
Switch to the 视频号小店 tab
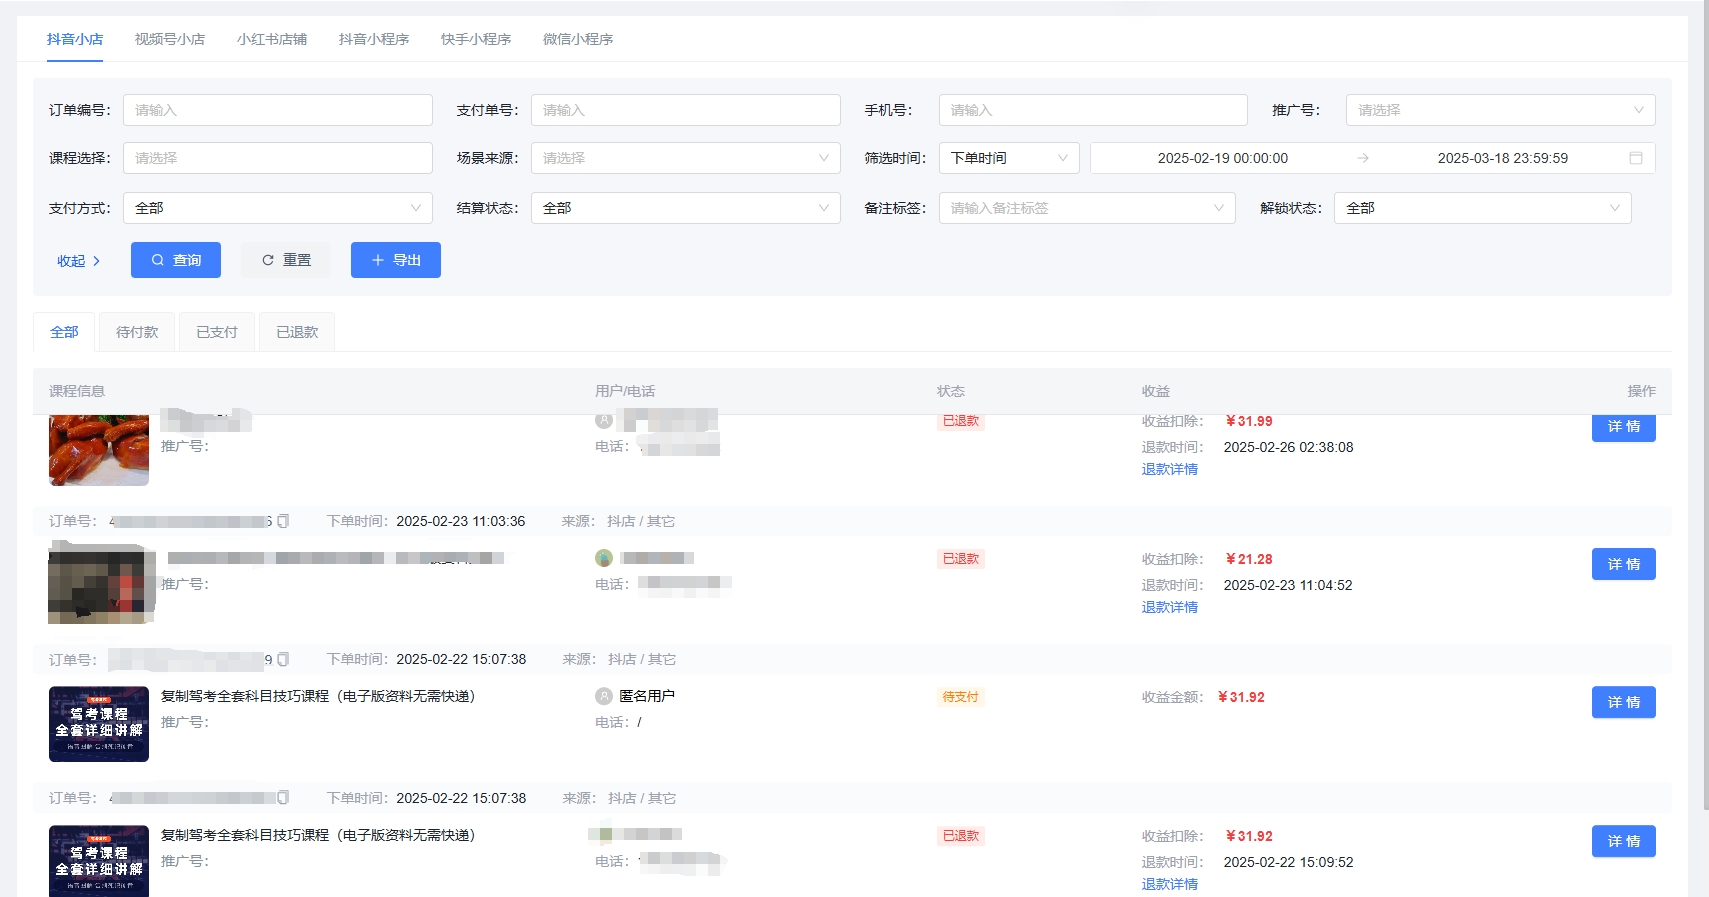pyautogui.click(x=170, y=39)
